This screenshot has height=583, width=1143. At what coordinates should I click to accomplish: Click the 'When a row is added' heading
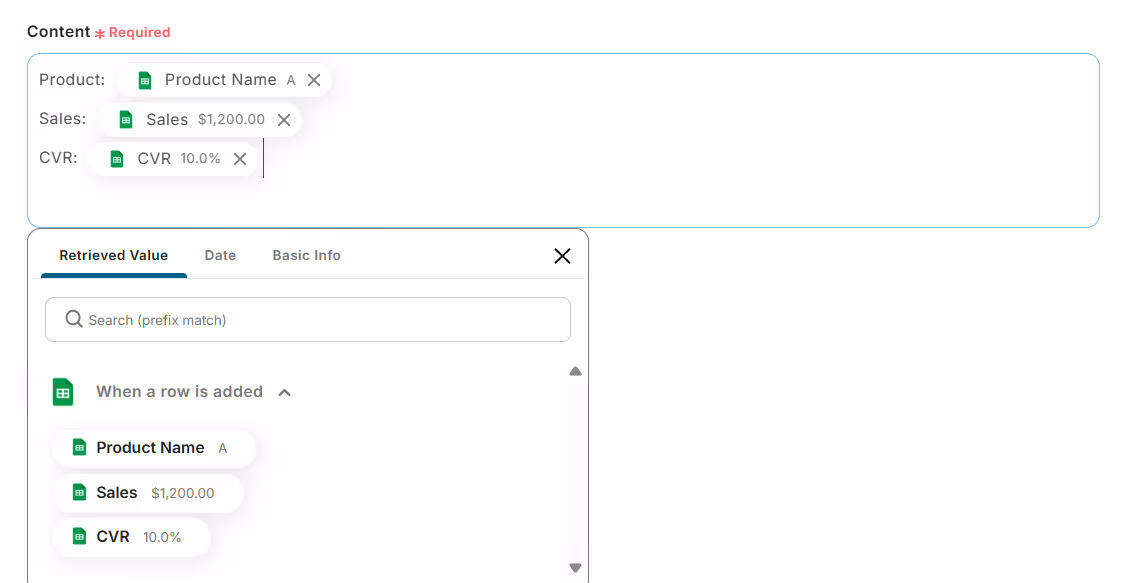tap(179, 392)
